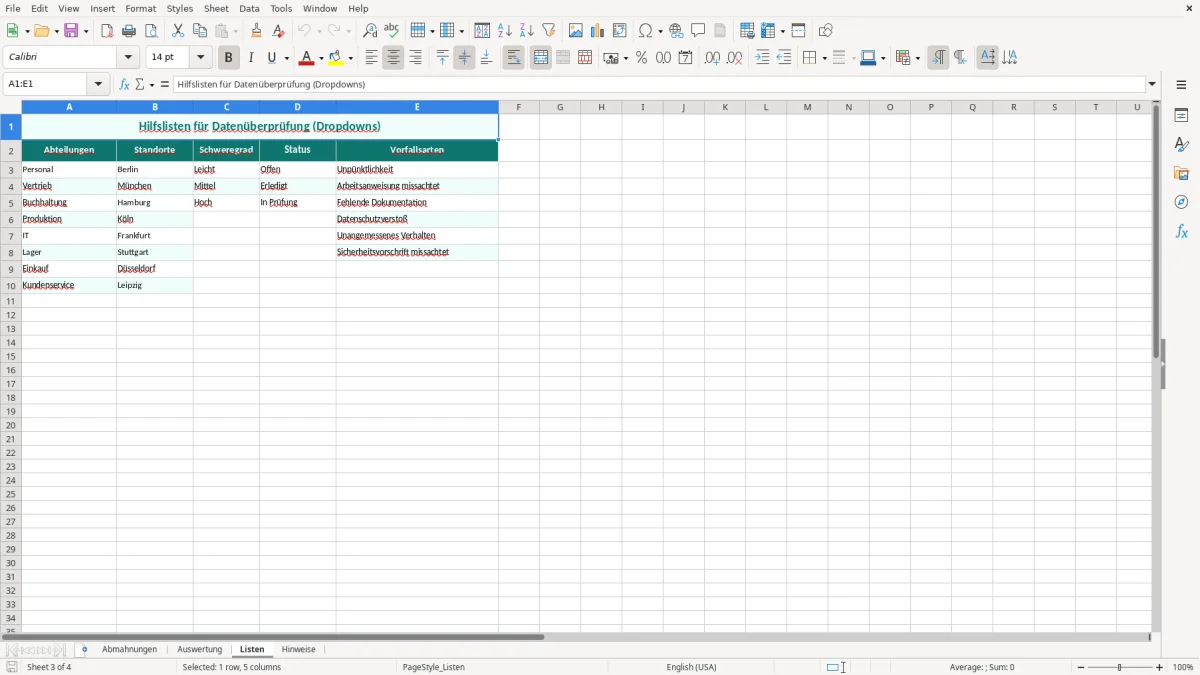Open the sidebar Gallery
1200x675 pixels.
(1181, 173)
